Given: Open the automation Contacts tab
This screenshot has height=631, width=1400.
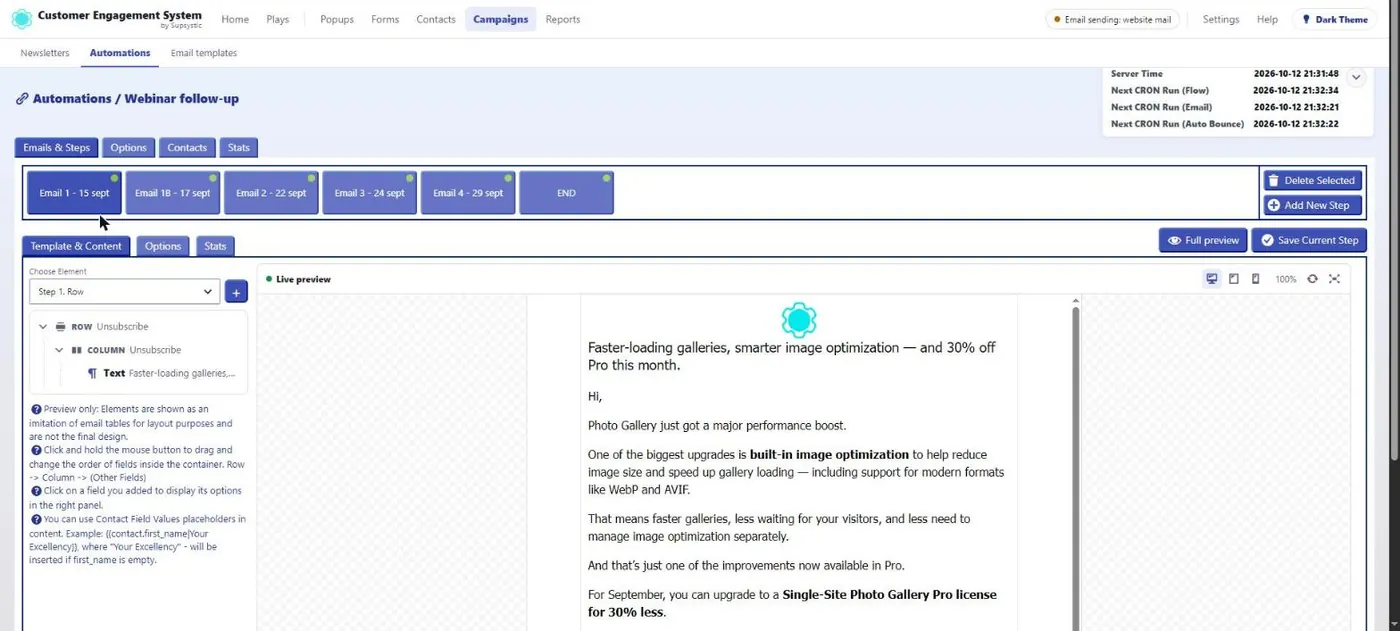Looking at the screenshot, I should click(187, 147).
